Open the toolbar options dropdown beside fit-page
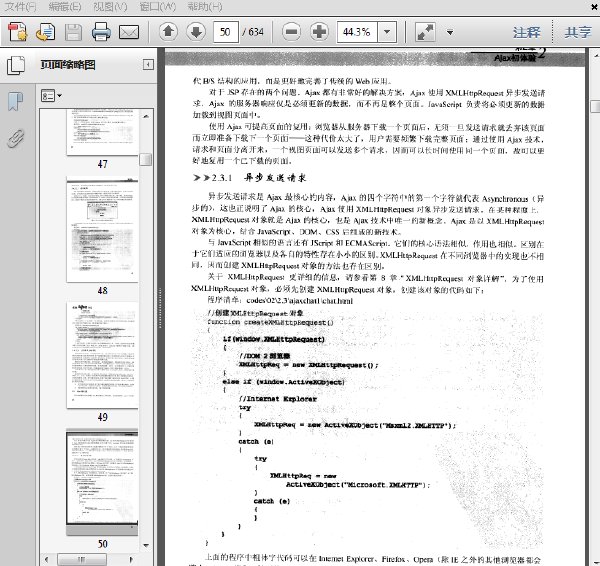 pos(450,33)
